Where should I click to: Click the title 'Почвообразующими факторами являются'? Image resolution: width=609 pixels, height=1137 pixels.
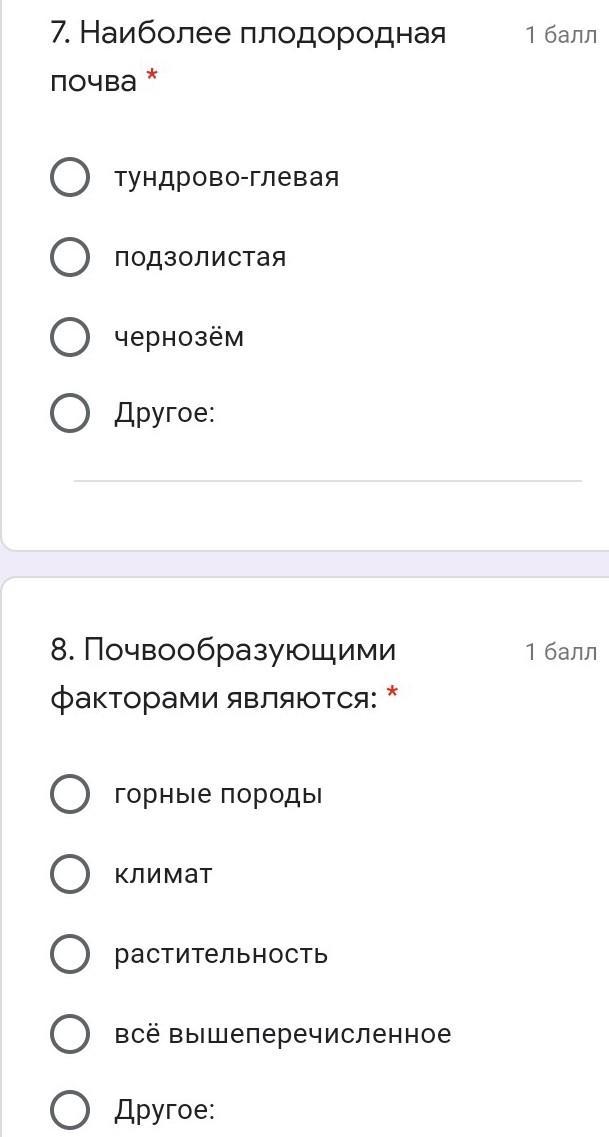[223, 674]
